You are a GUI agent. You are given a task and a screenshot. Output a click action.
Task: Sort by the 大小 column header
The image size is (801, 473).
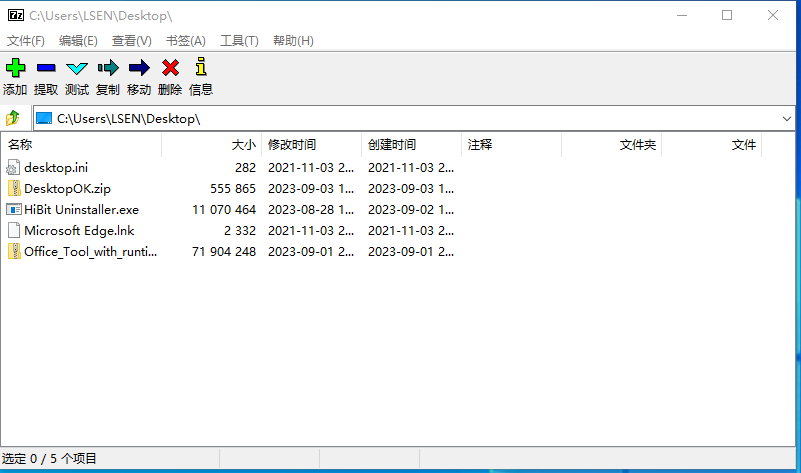click(211, 145)
